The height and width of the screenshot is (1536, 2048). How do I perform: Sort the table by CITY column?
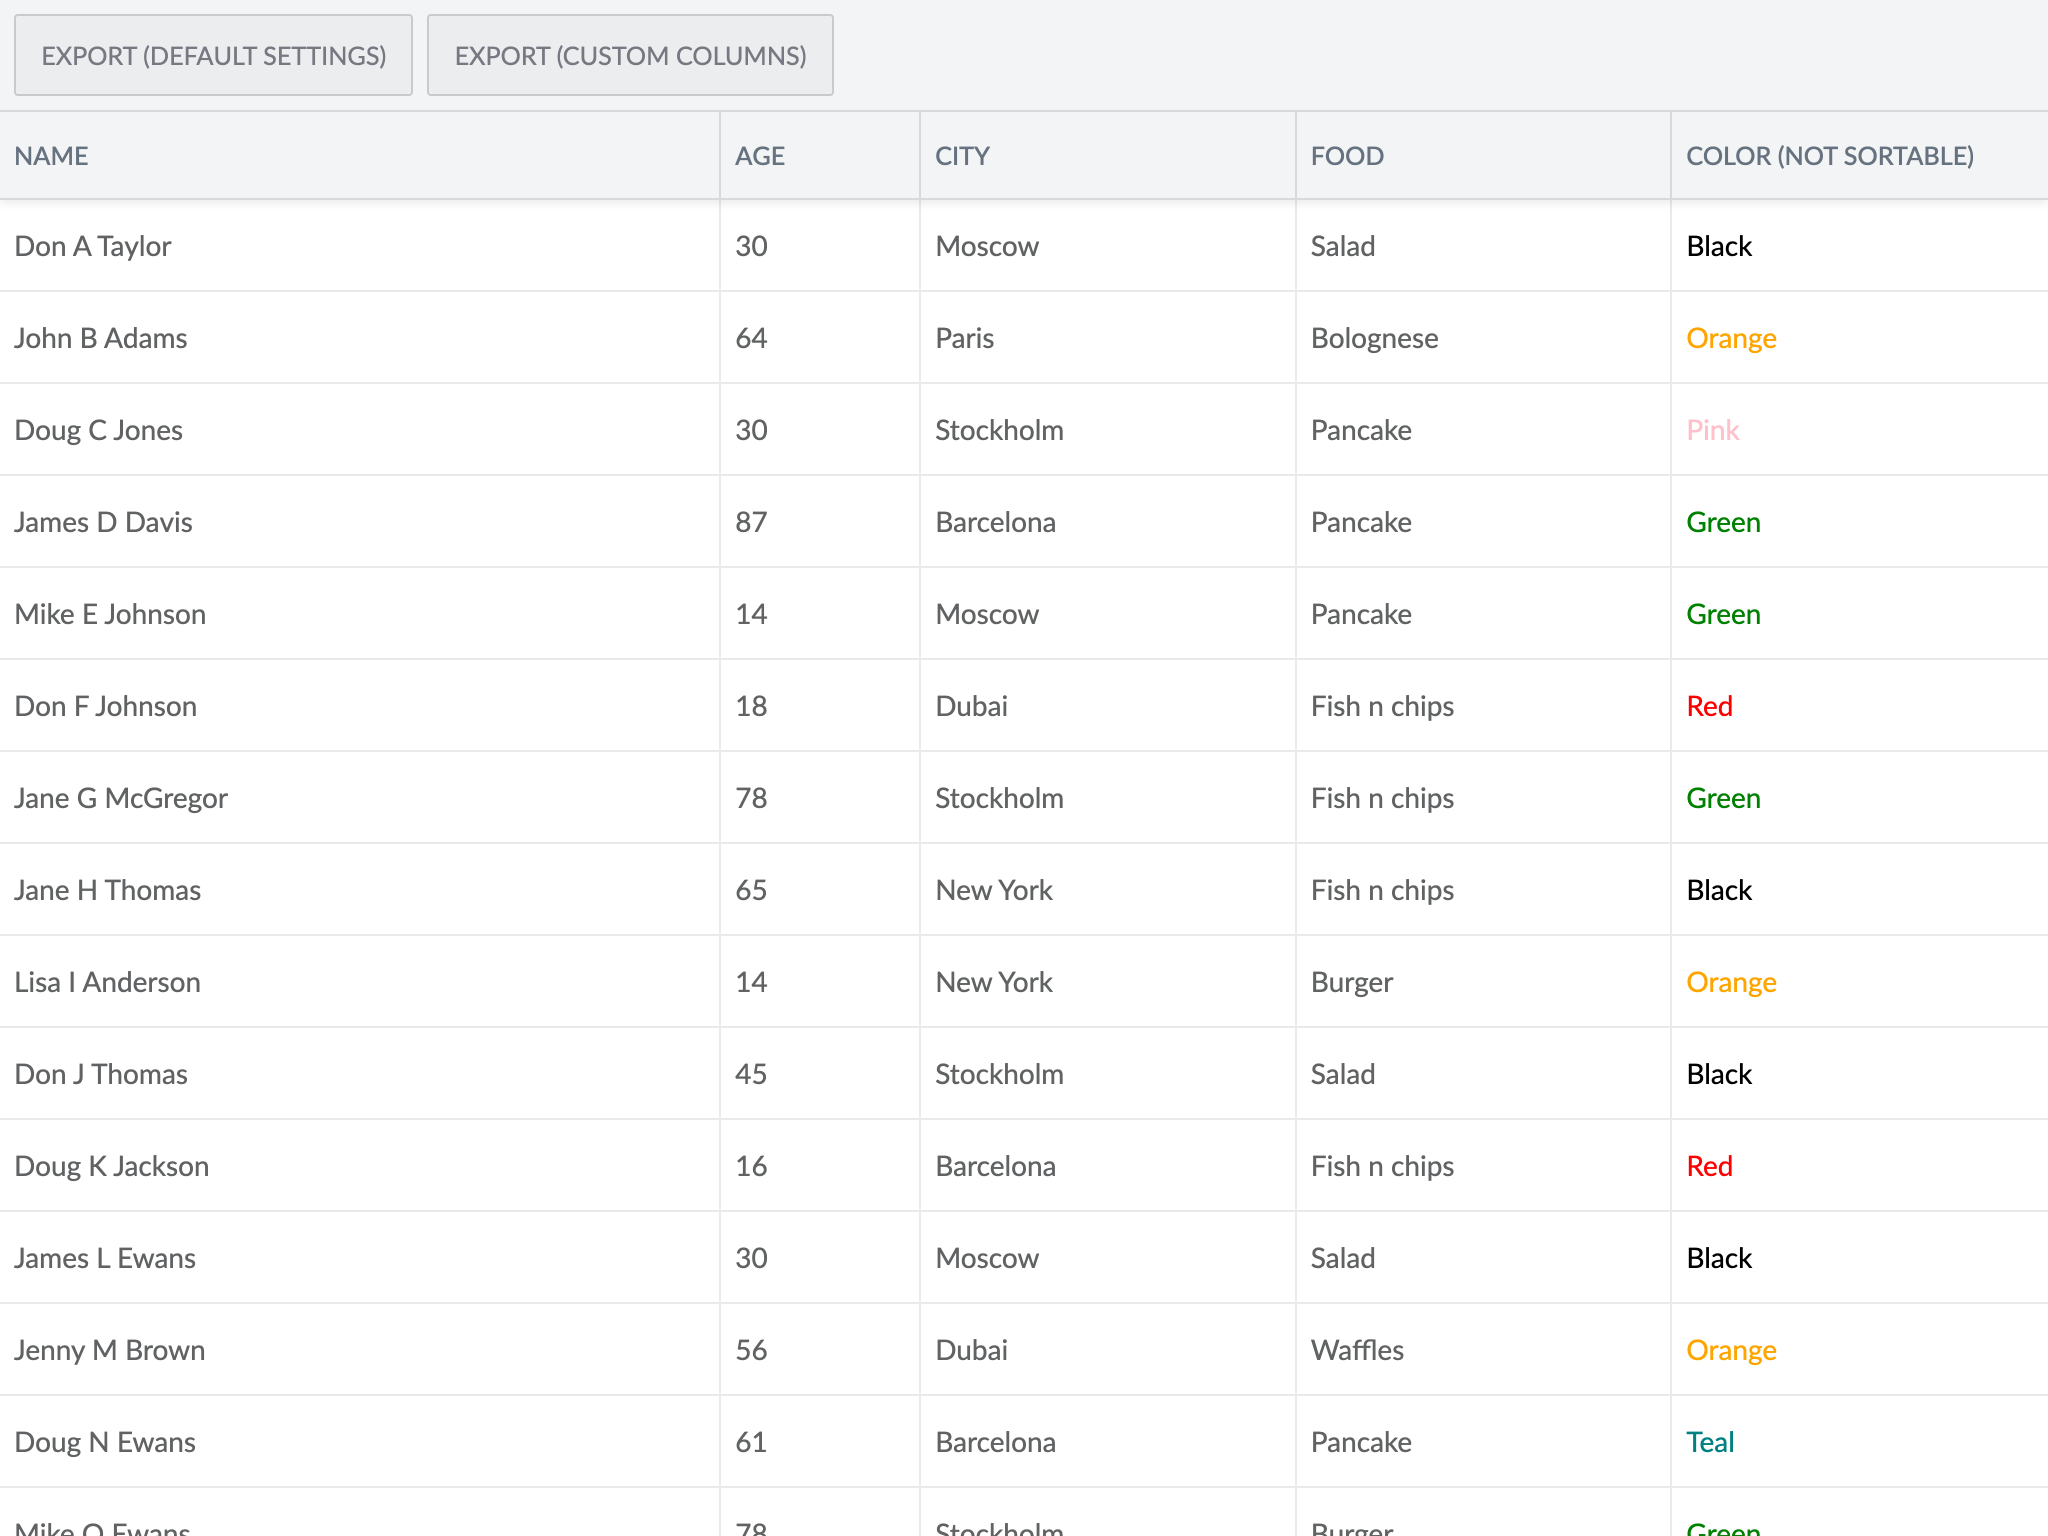(962, 155)
